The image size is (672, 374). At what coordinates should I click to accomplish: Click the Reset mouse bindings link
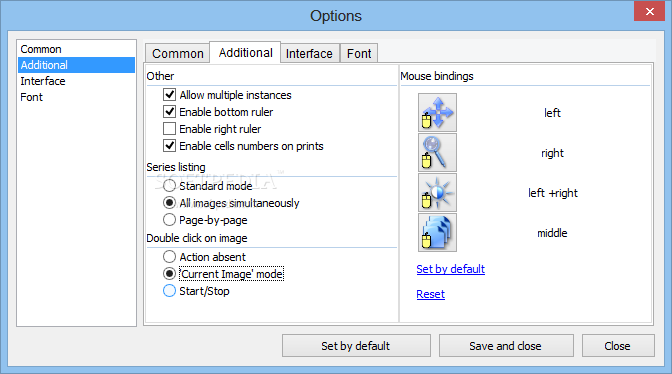tap(430, 294)
